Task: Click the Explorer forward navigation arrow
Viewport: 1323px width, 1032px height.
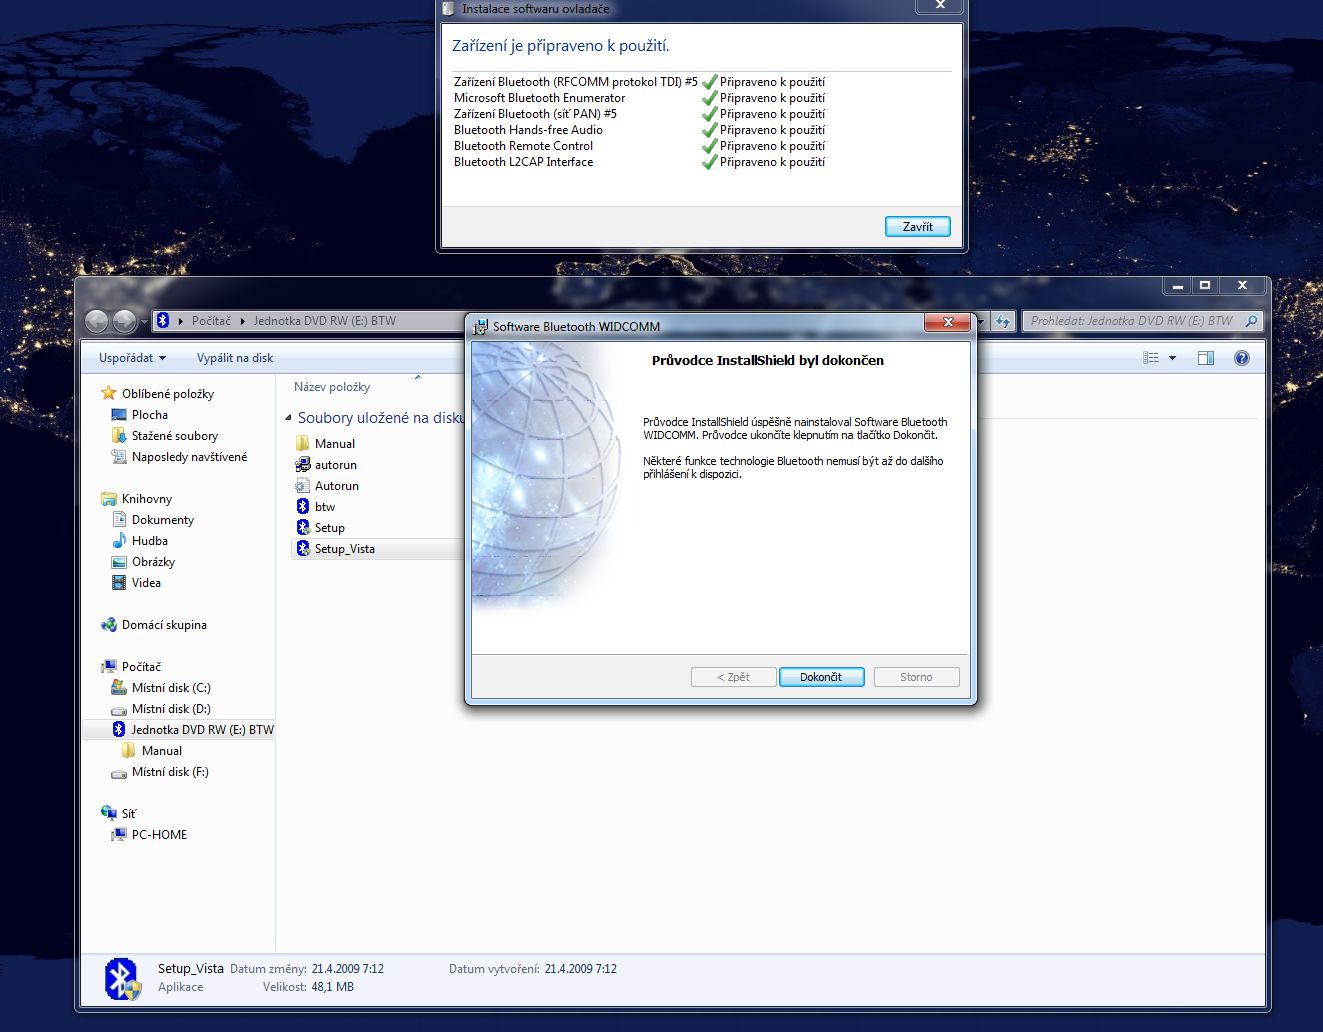Action: pos(124,321)
